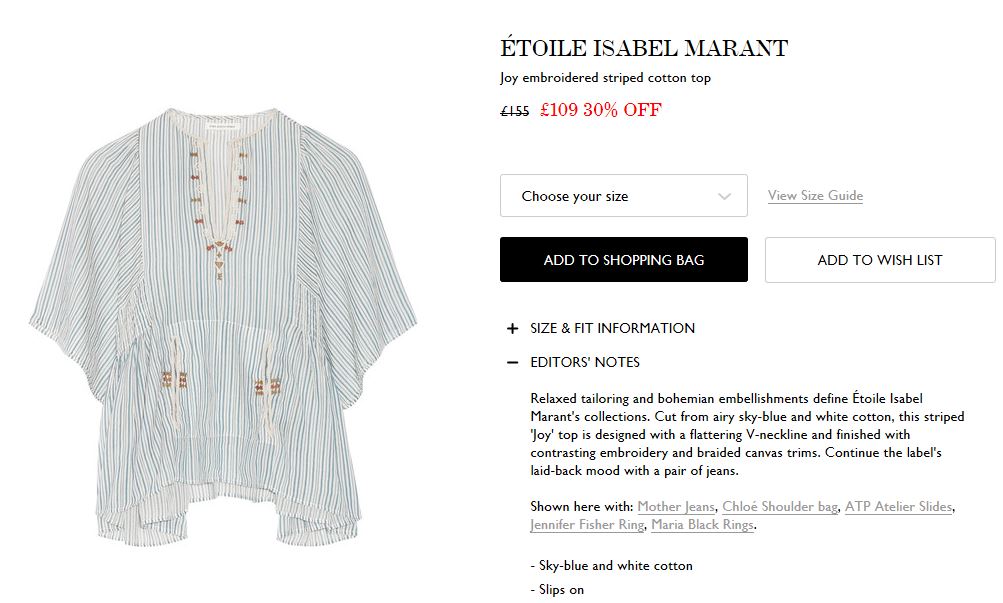
Task: Click the plus icon beside Size & Fit Information
Action: (x=512, y=328)
